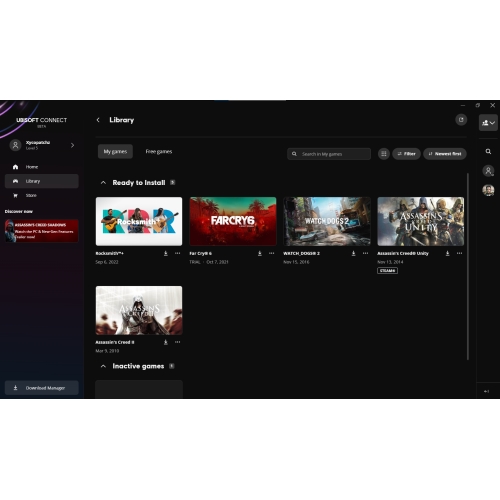Download Far Cry 6 via download icon
This screenshot has height=500, width=500.
click(x=260, y=254)
